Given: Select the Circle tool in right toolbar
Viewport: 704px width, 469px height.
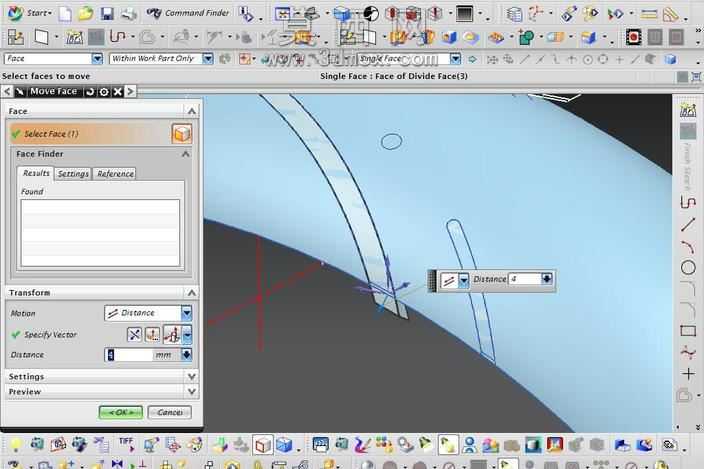Looking at the screenshot, I should click(688, 268).
